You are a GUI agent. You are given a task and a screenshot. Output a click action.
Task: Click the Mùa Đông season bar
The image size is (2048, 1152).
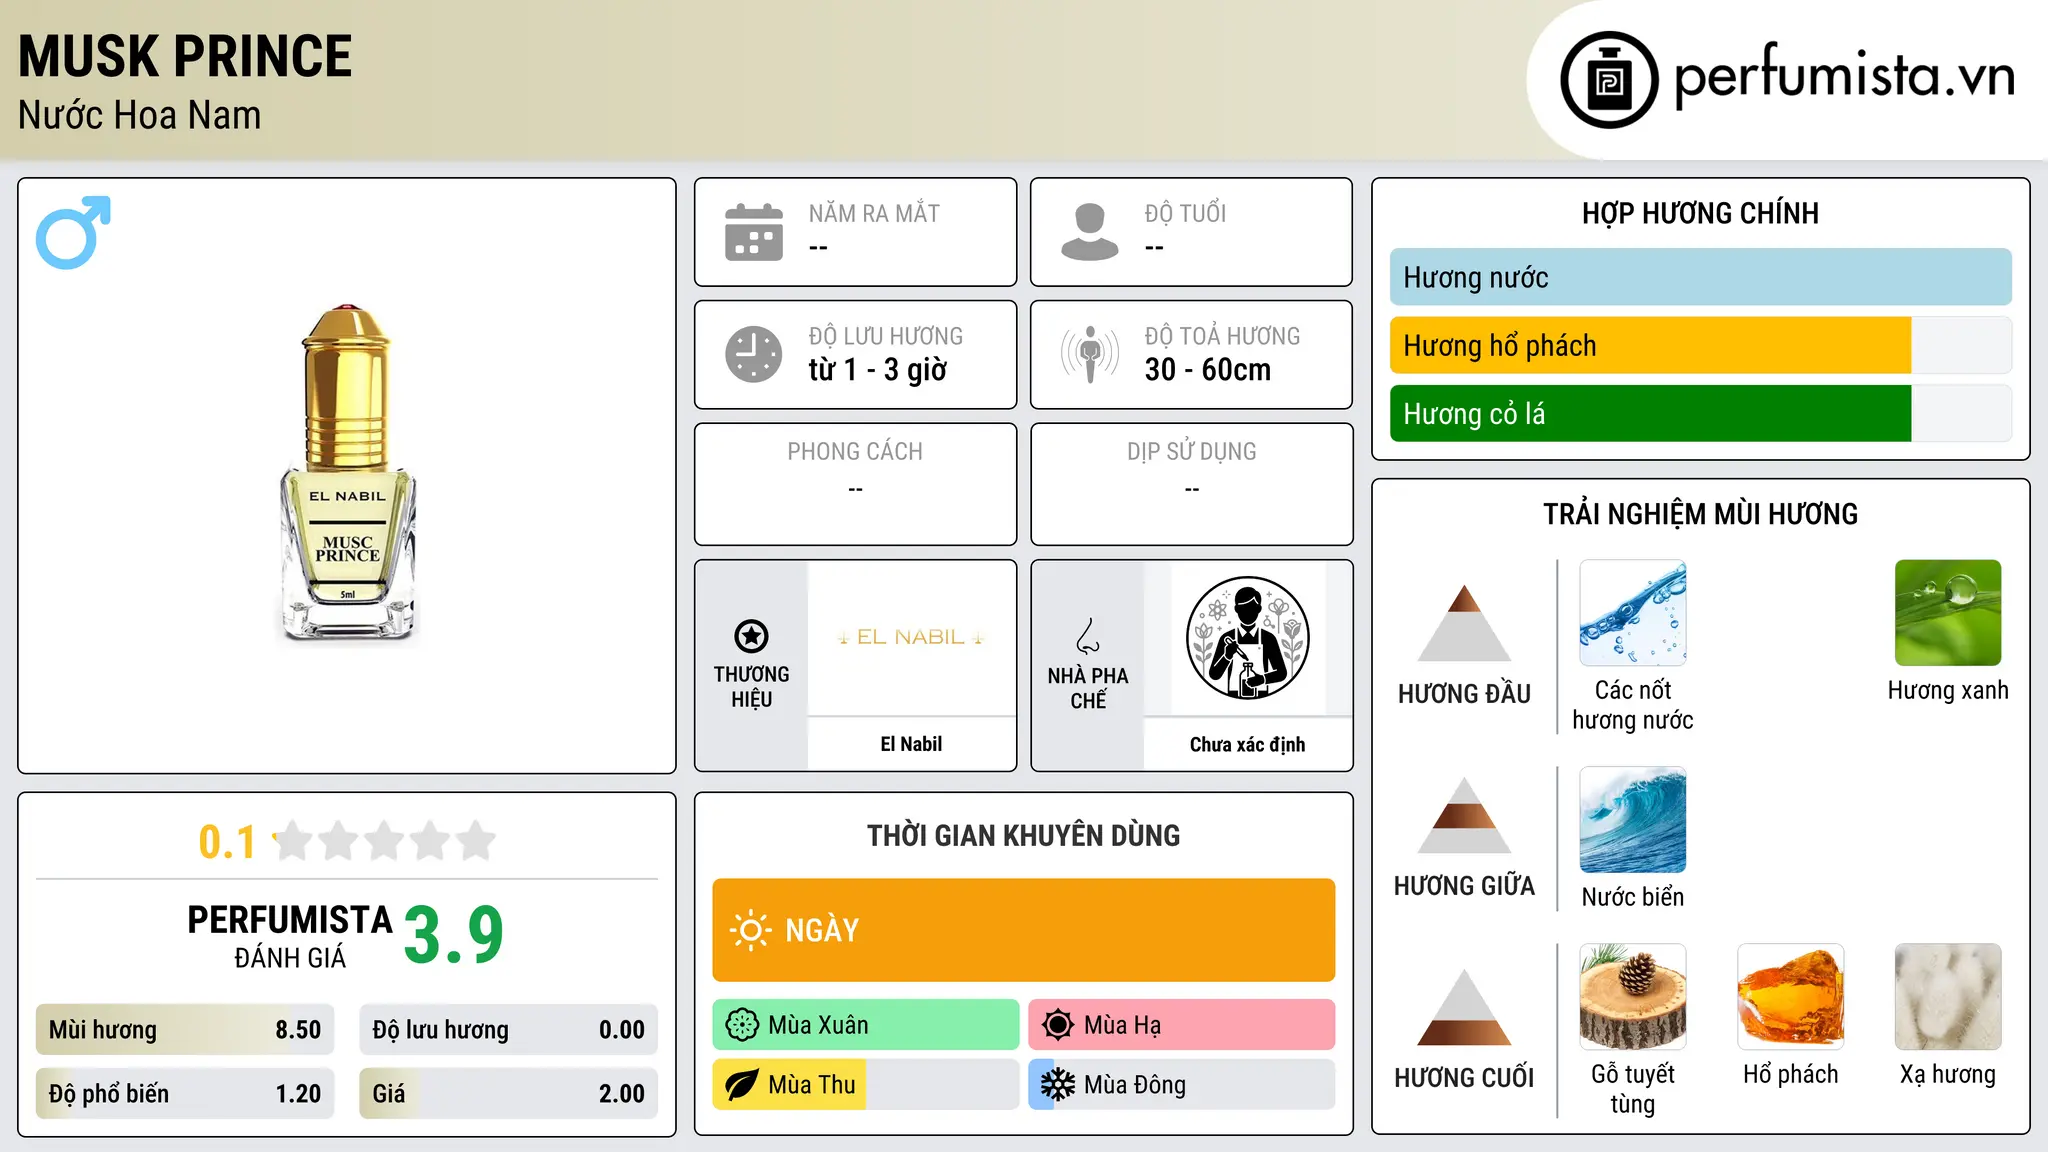(x=1182, y=1085)
